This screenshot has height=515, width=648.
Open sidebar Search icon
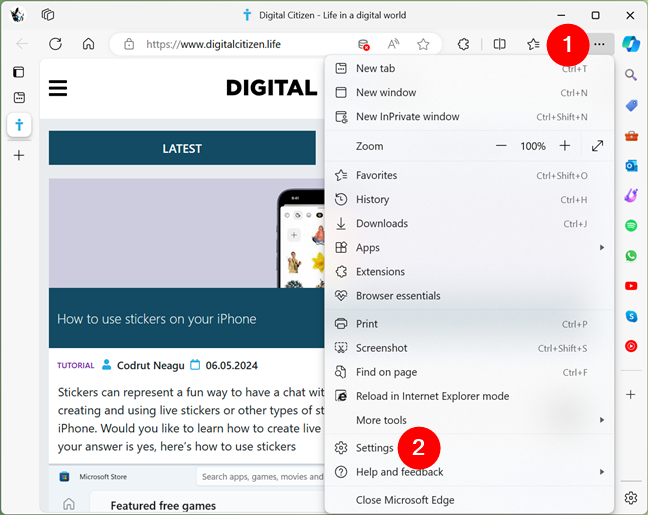pyautogui.click(x=631, y=75)
